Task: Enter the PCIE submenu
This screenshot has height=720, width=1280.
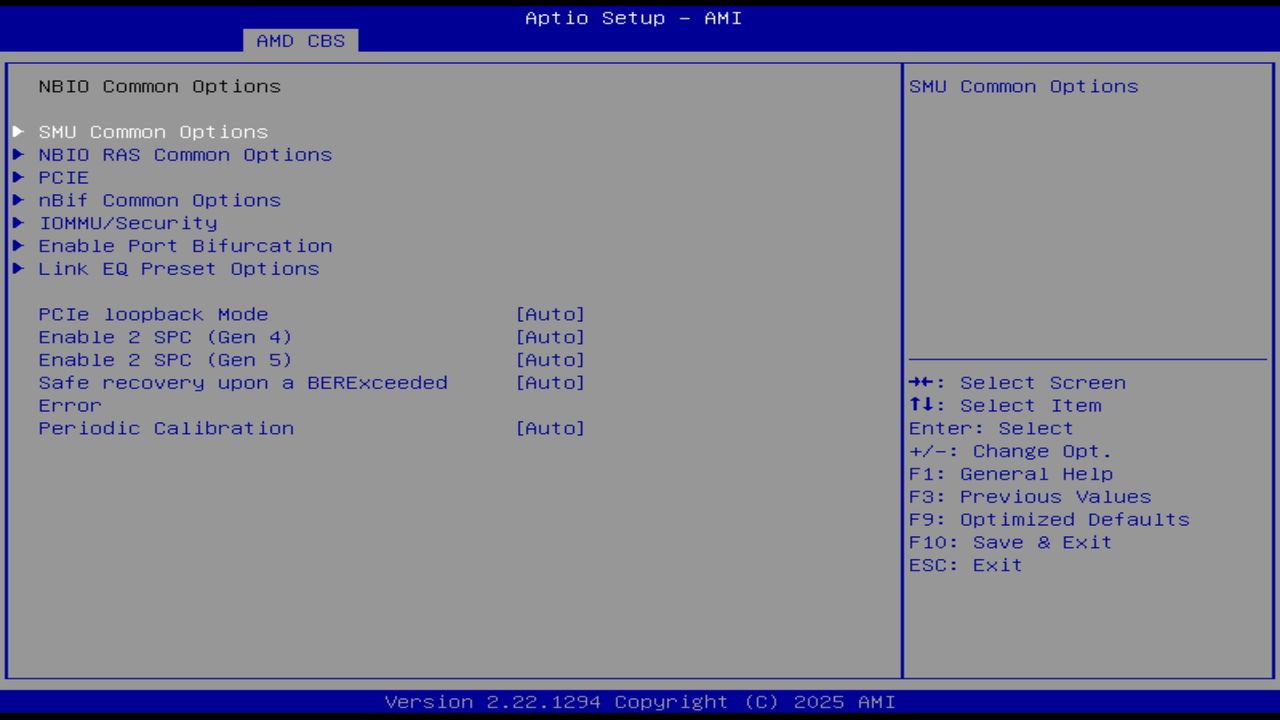Action: (x=63, y=177)
